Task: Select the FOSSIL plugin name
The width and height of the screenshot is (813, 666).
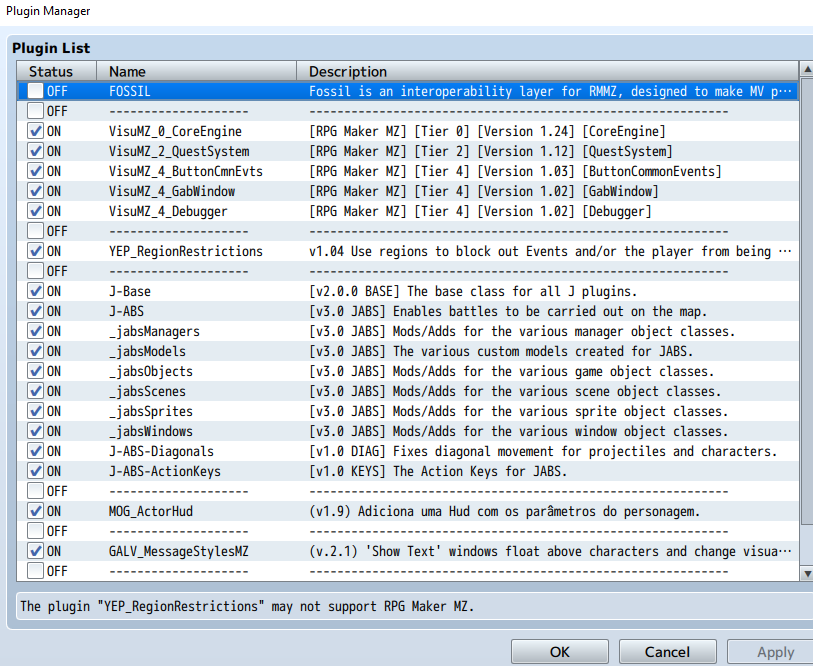Action: tap(130, 91)
